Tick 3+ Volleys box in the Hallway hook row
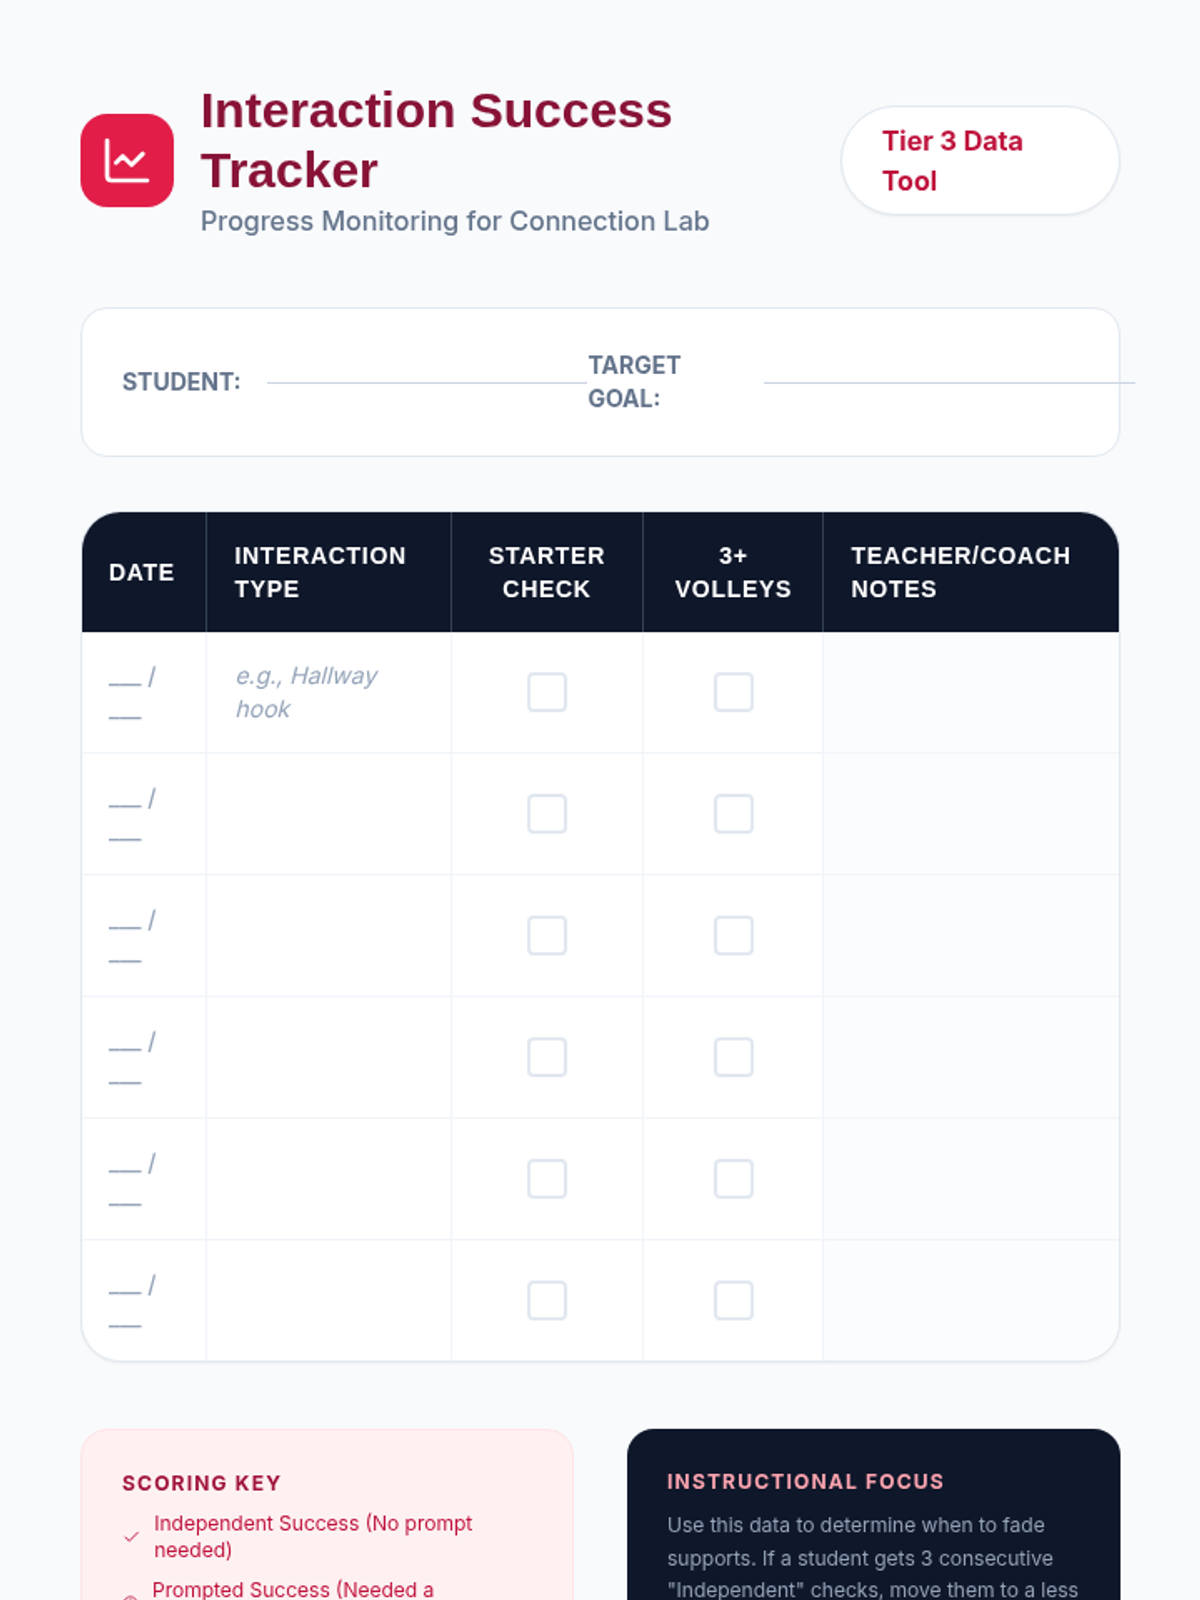The image size is (1200, 1600). pos(733,692)
